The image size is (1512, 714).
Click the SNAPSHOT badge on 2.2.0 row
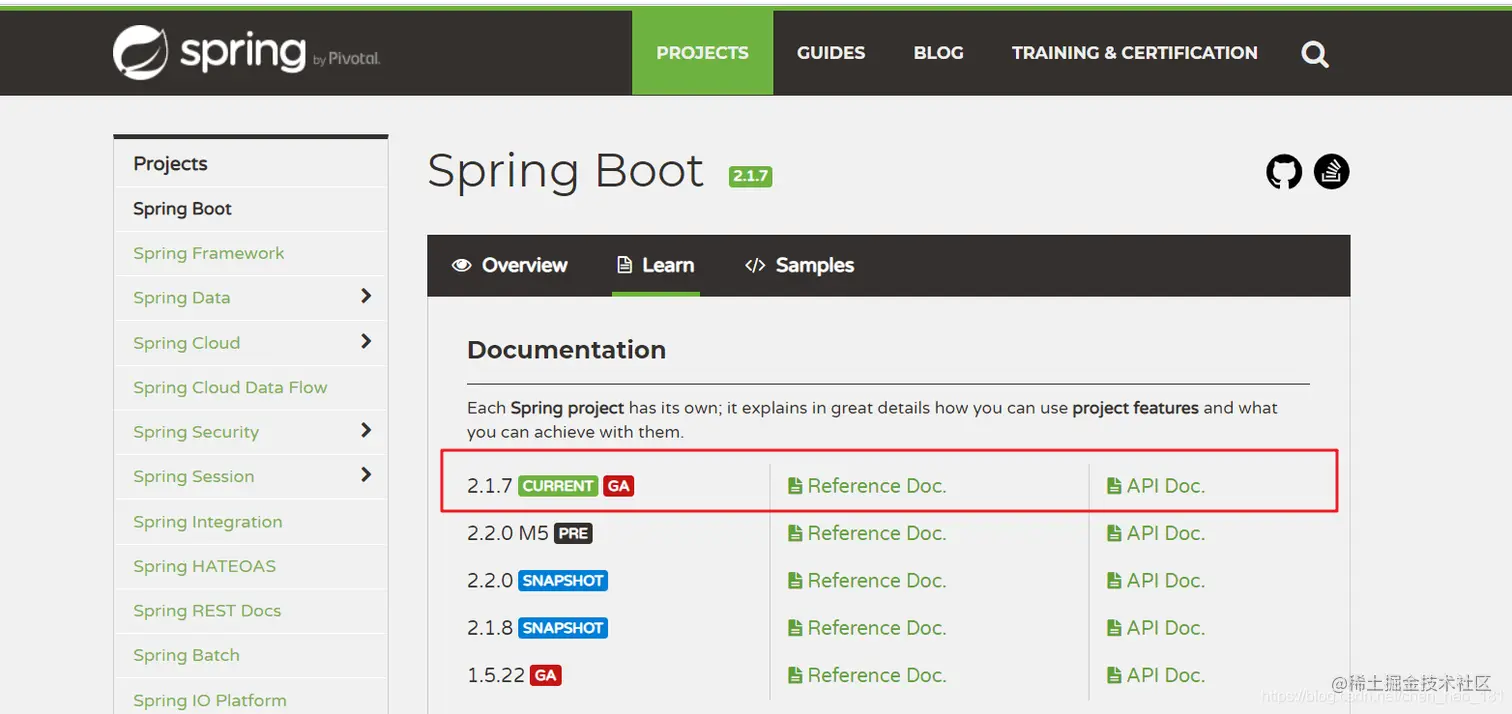563,581
